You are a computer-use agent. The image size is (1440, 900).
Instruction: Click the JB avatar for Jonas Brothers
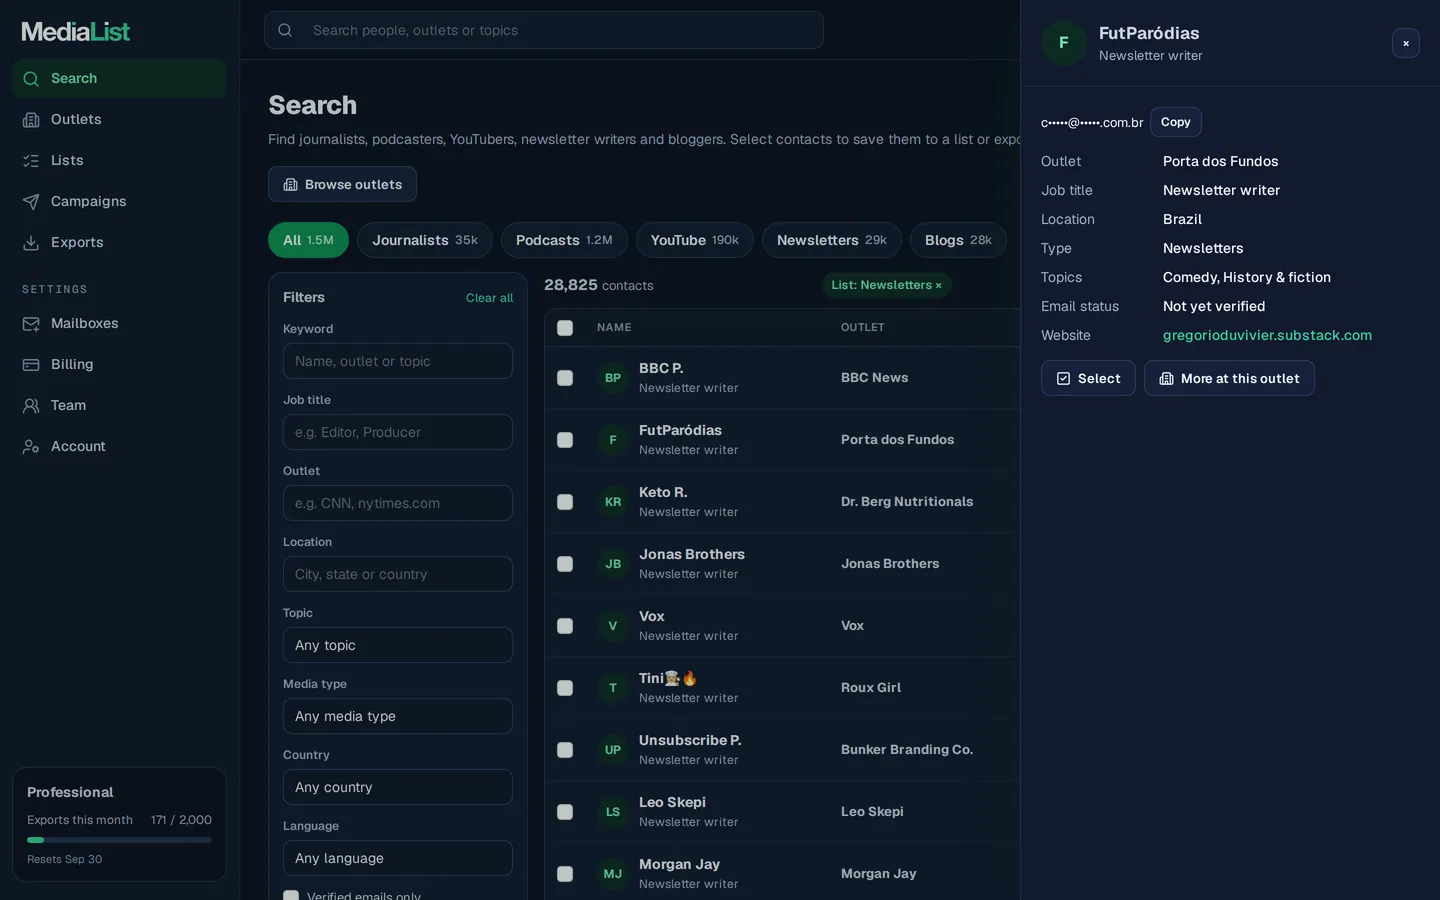coord(613,564)
